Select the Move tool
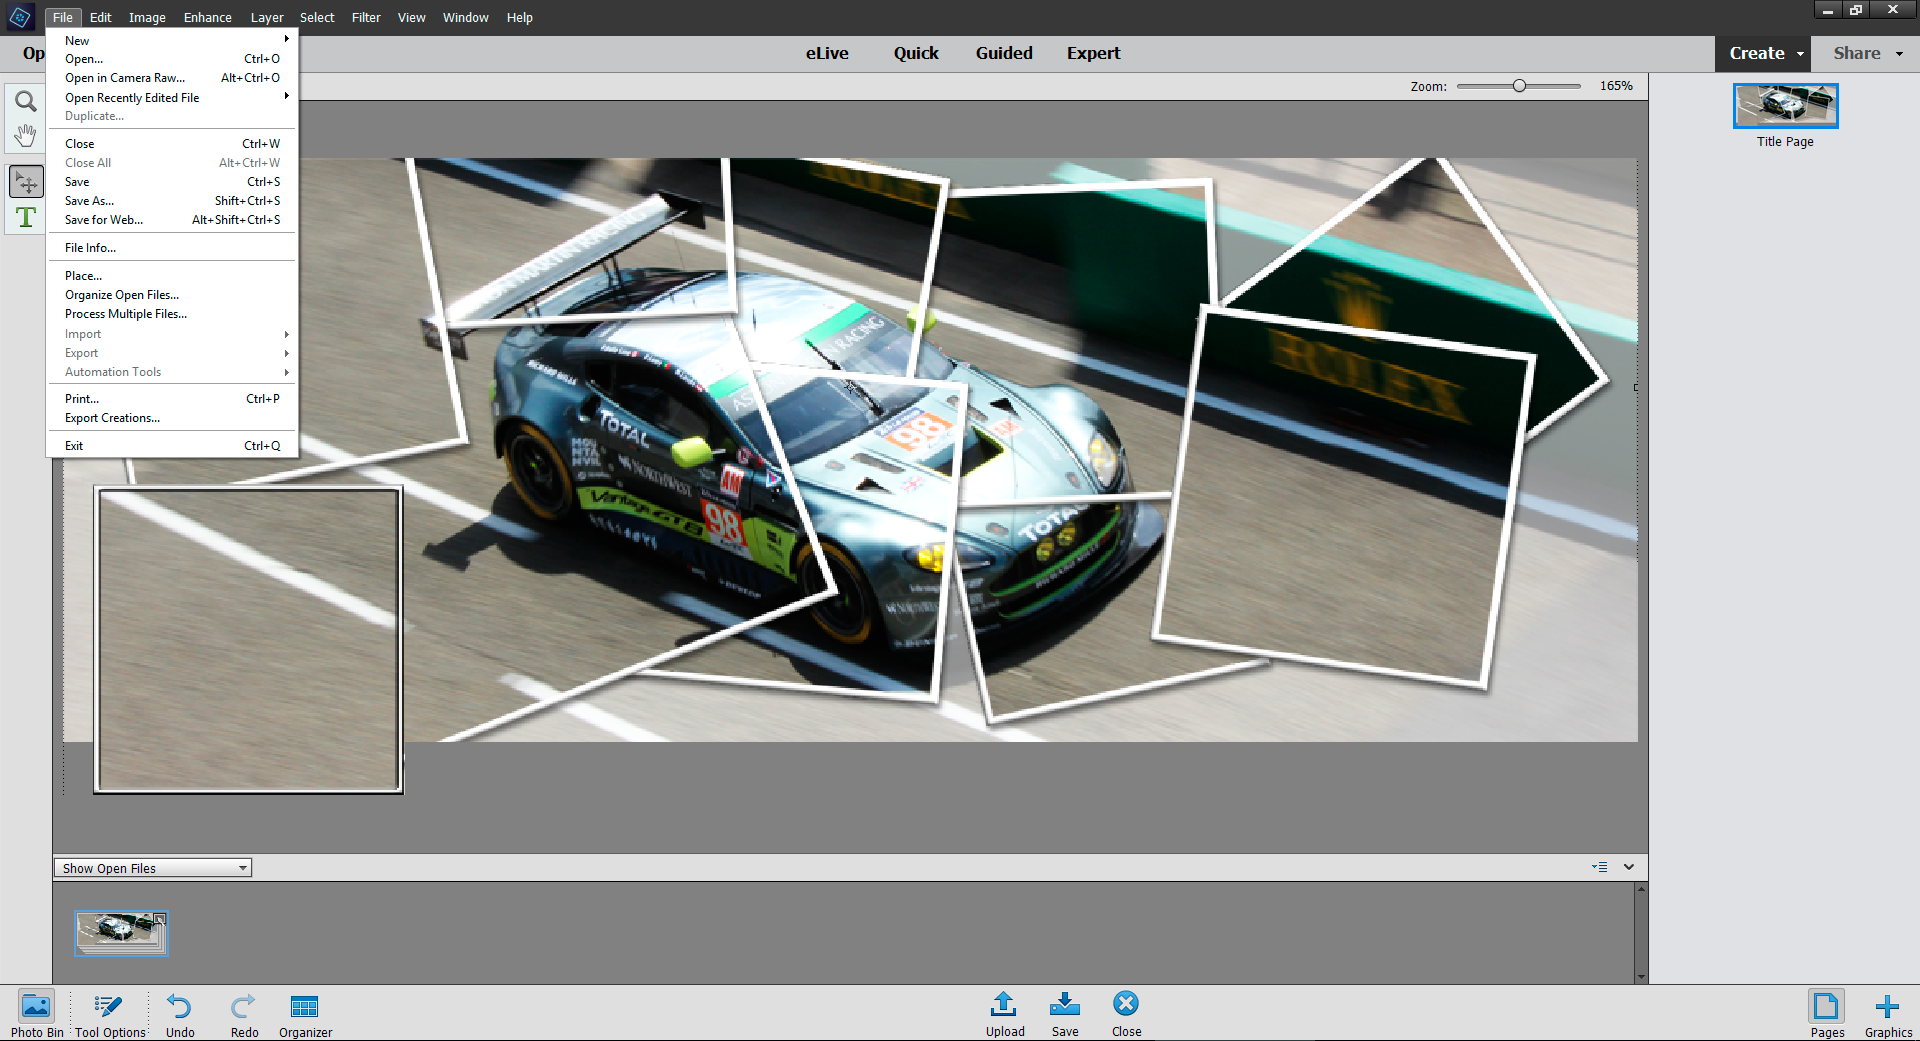 coord(26,182)
